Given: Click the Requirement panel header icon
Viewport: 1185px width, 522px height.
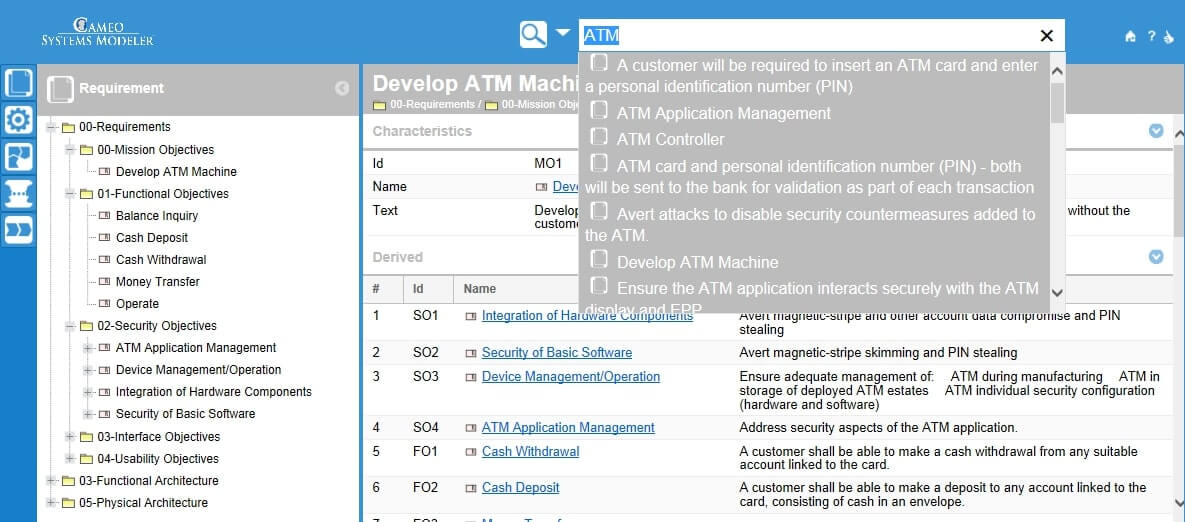Looking at the screenshot, I should (60, 89).
